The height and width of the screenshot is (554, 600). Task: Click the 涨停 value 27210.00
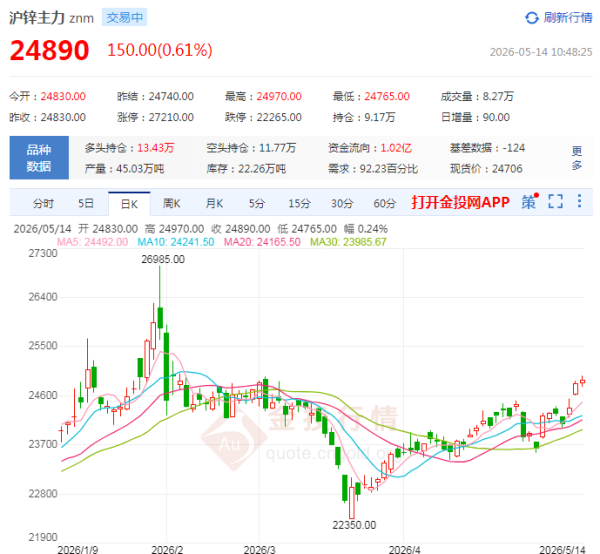(171, 117)
